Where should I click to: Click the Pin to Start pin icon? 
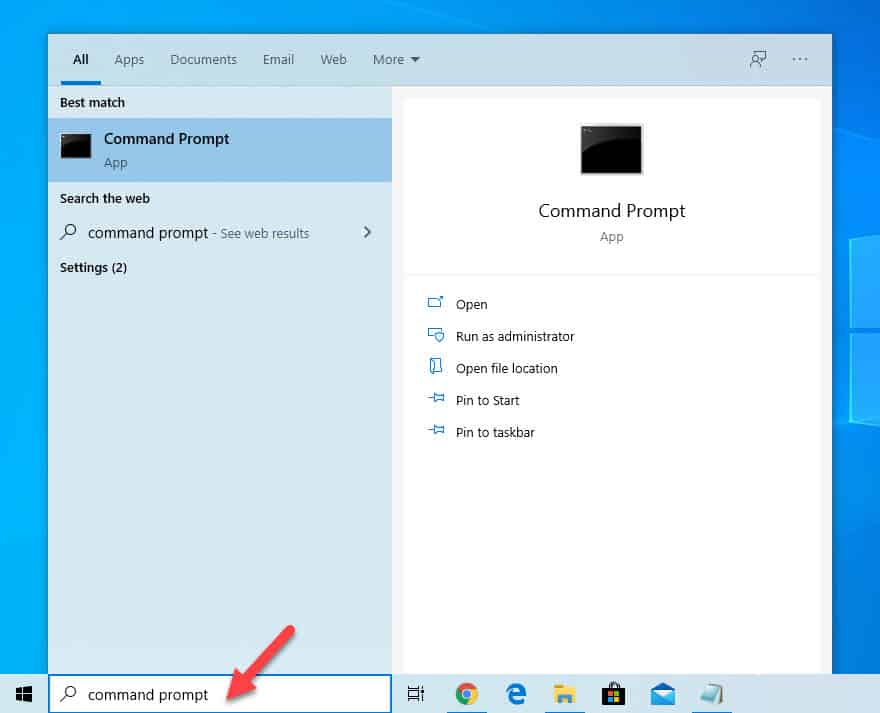pos(436,399)
